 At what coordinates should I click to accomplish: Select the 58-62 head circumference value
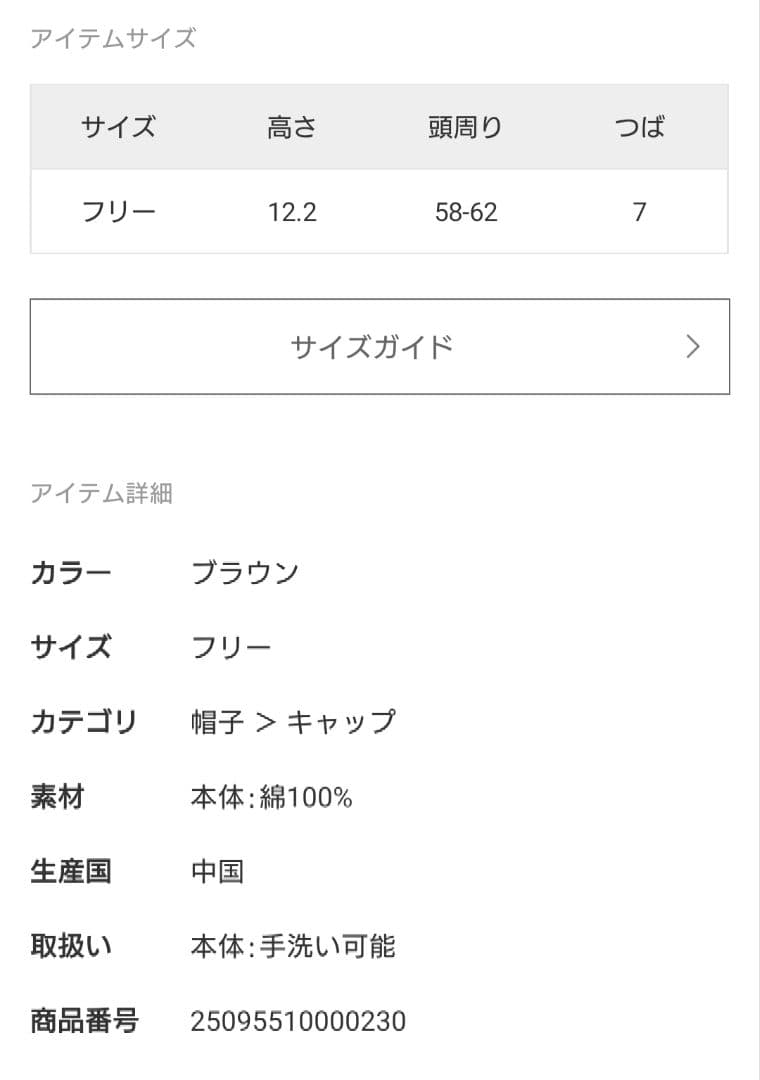(466, 212)
